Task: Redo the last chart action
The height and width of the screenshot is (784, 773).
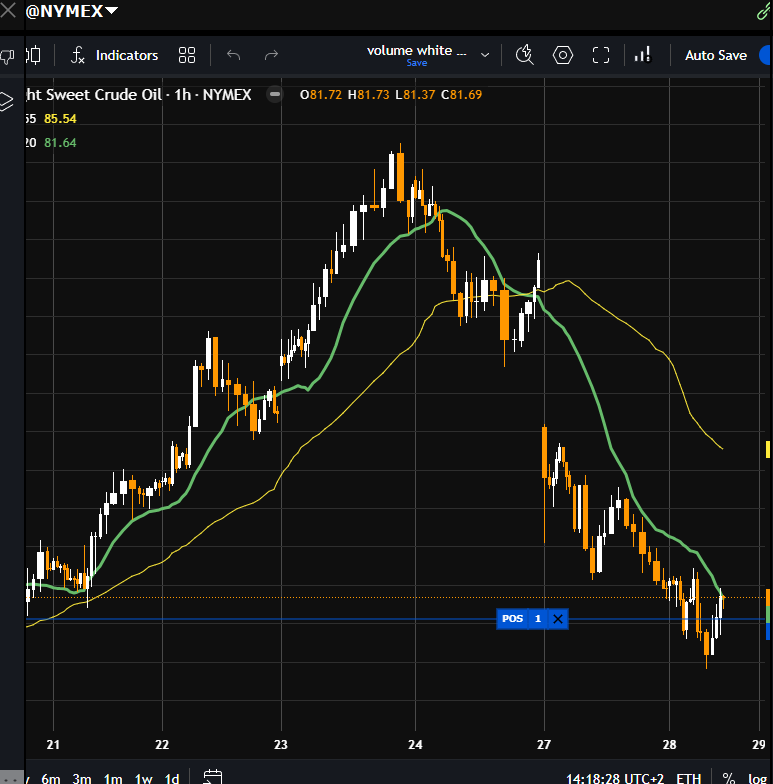Action: point(271,55)
